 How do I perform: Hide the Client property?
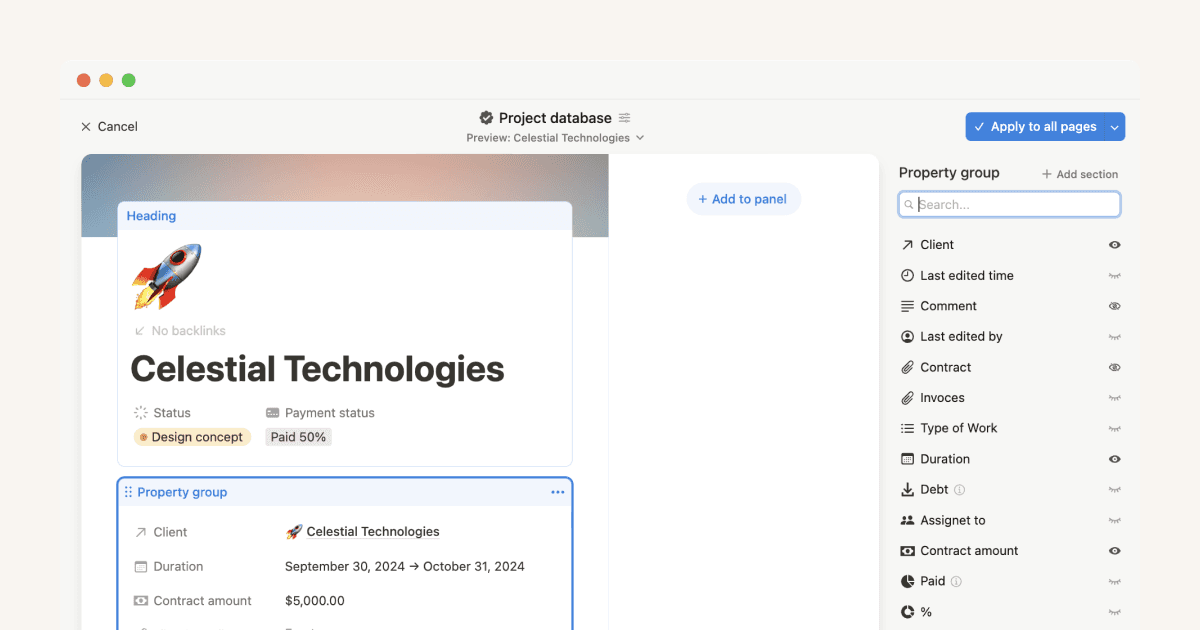click(1114, 244)
